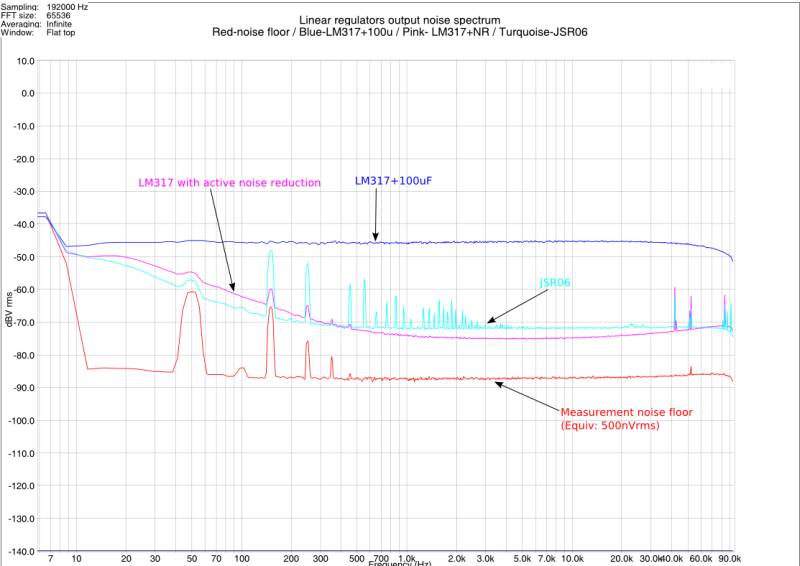The width and height of the screenshot is (800, 566).
Task: Click the "-50.0" y-axis tick label
Action: [24, 257]
